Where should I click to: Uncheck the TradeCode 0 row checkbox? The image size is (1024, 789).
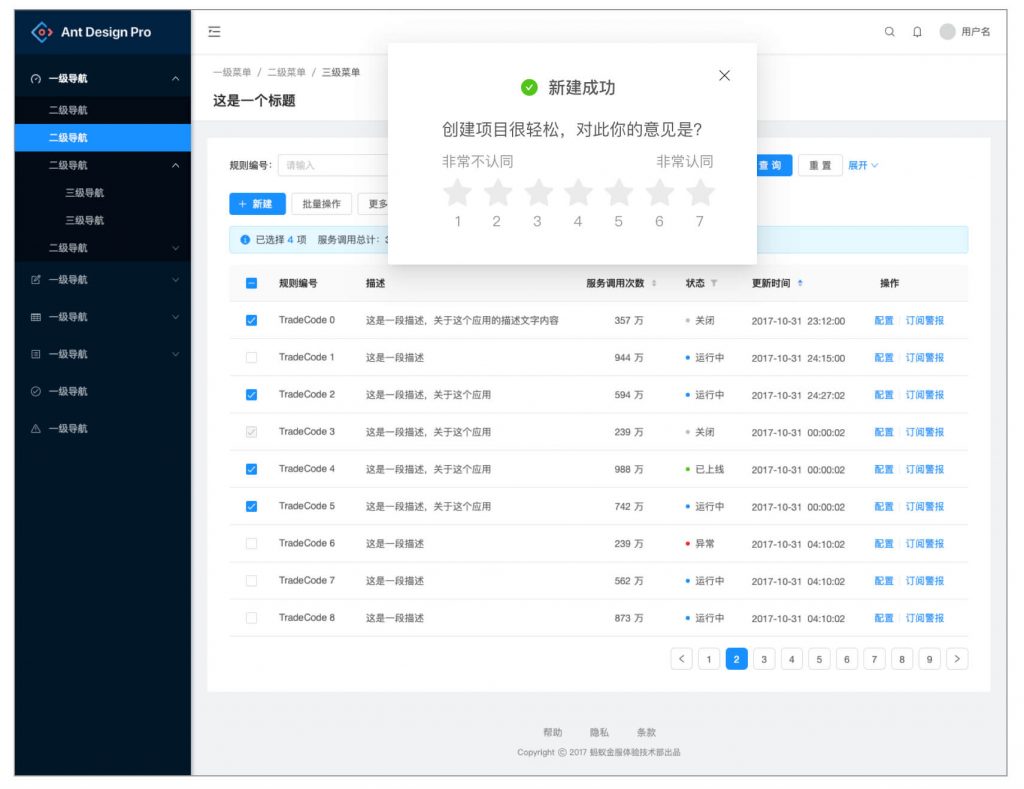(x=251, y=320)
